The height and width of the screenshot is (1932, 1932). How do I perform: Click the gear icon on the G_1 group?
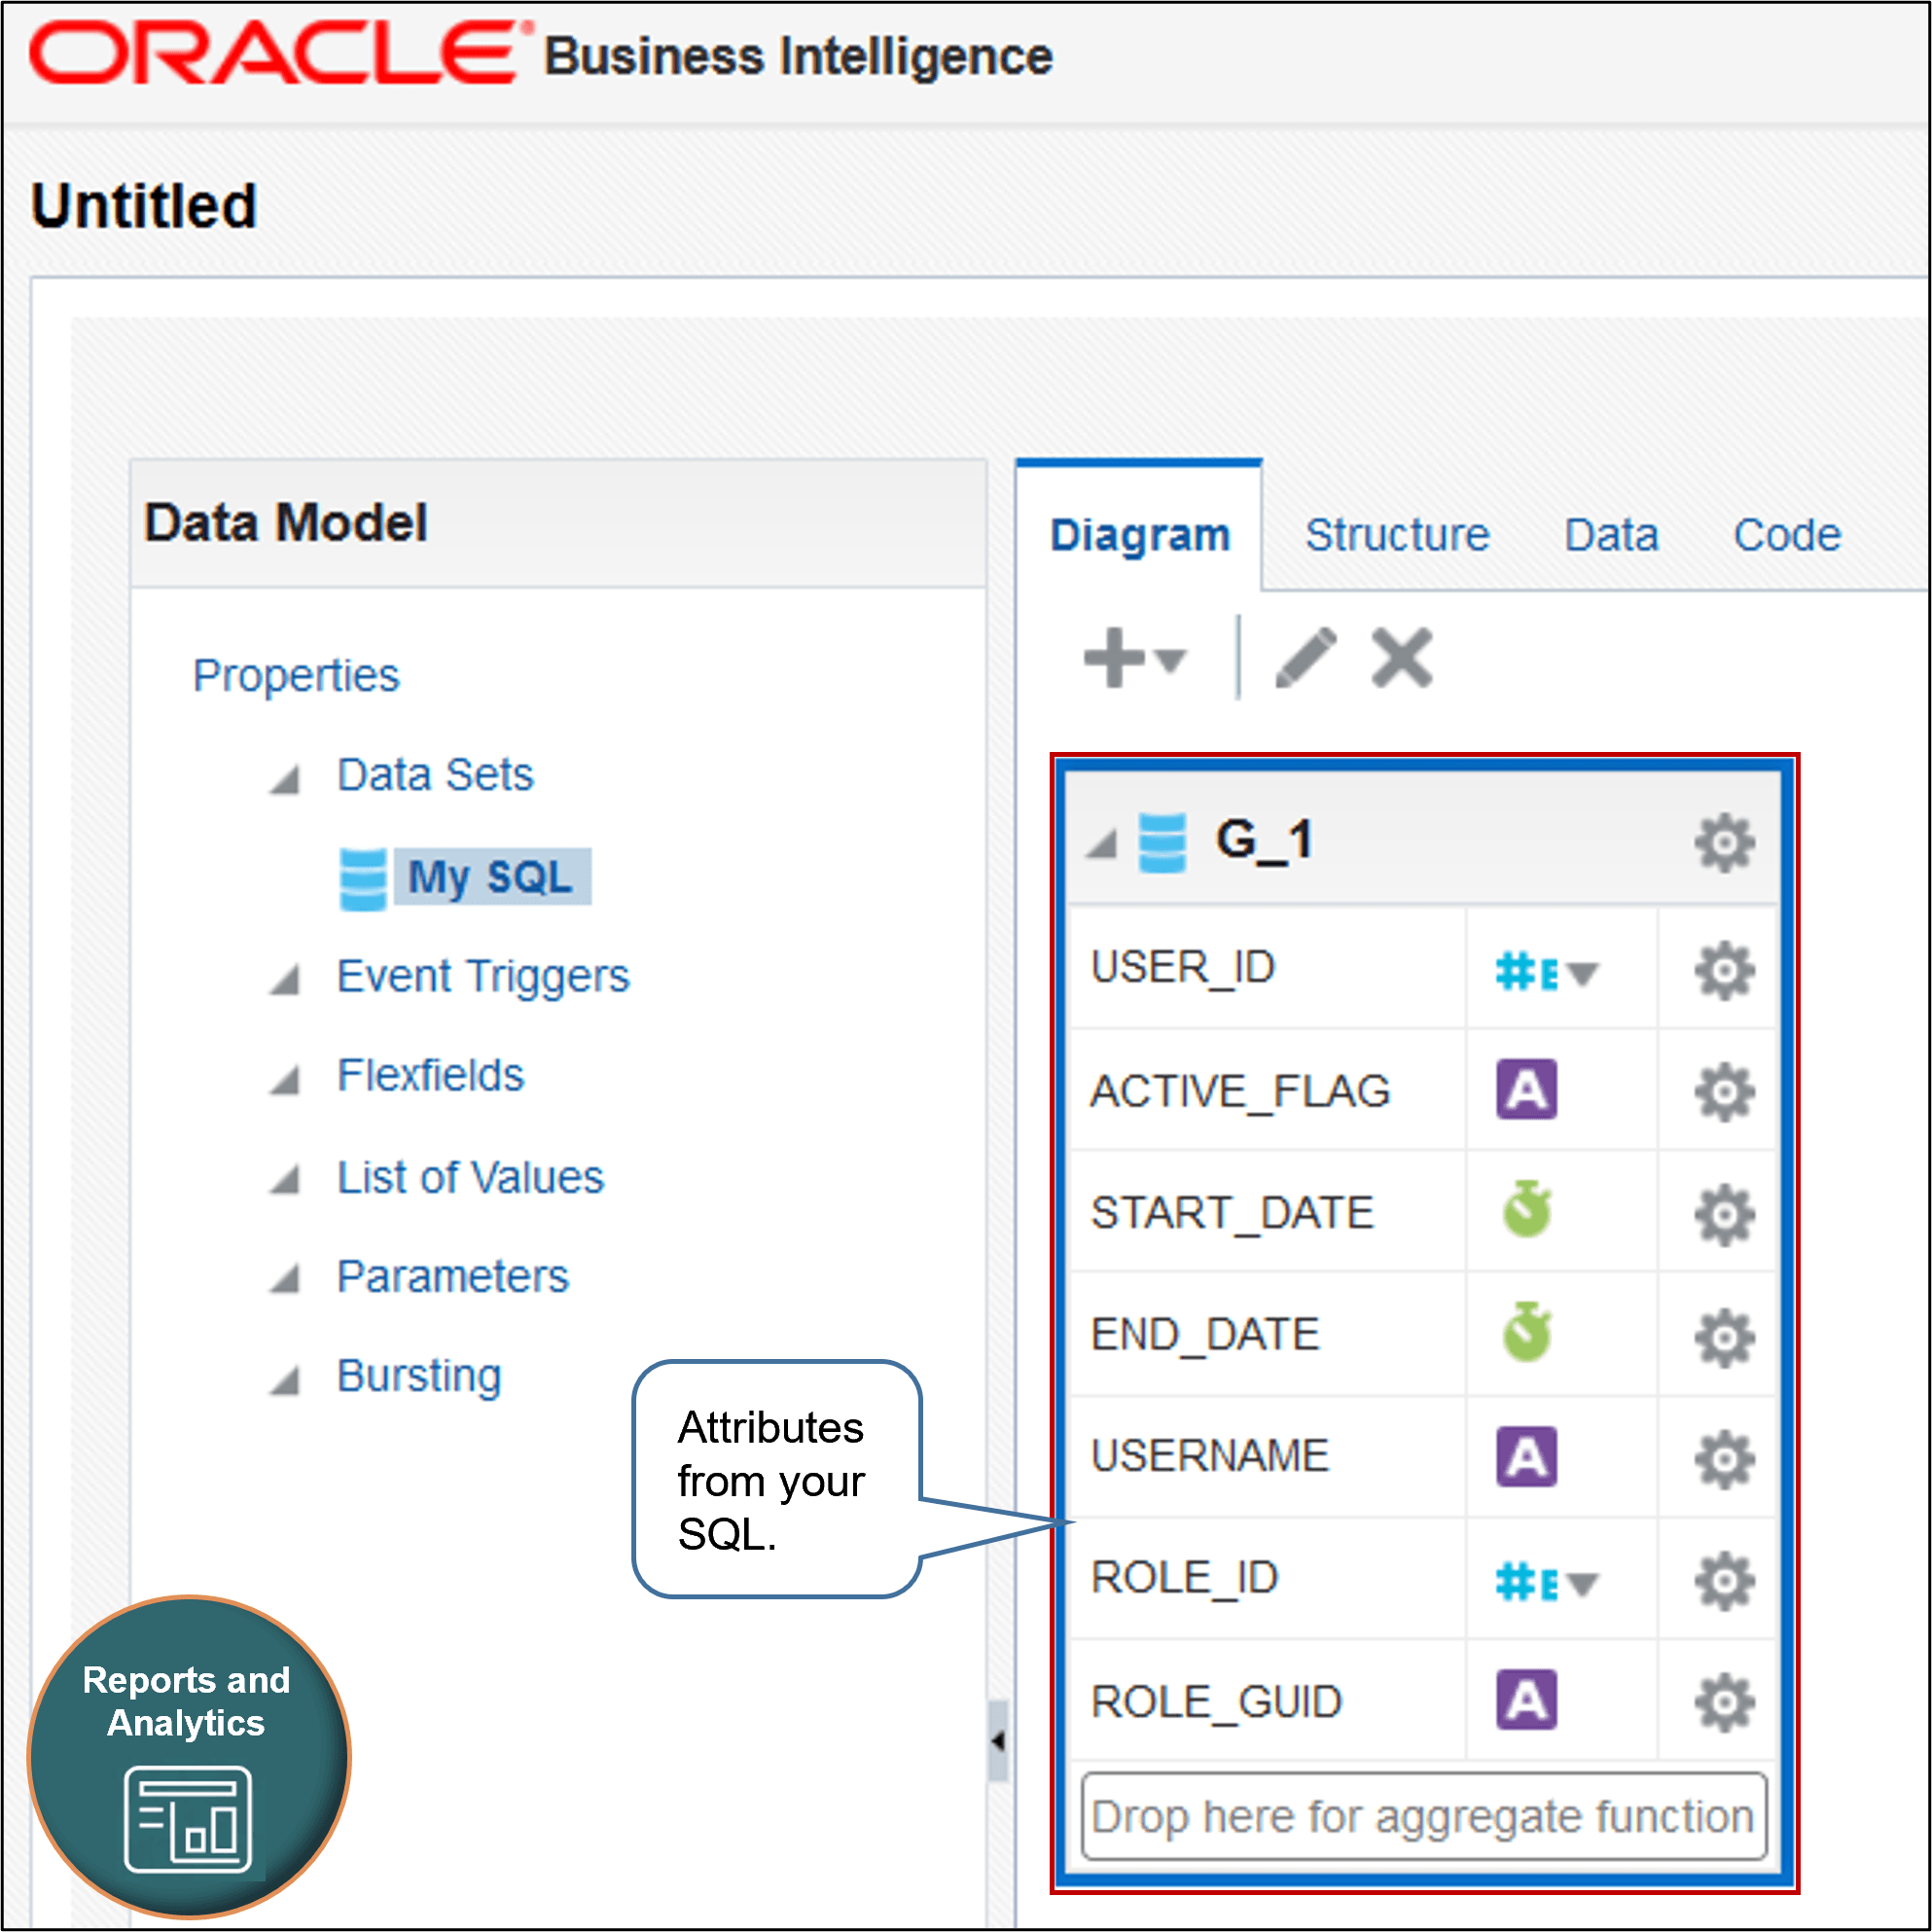1722,842
